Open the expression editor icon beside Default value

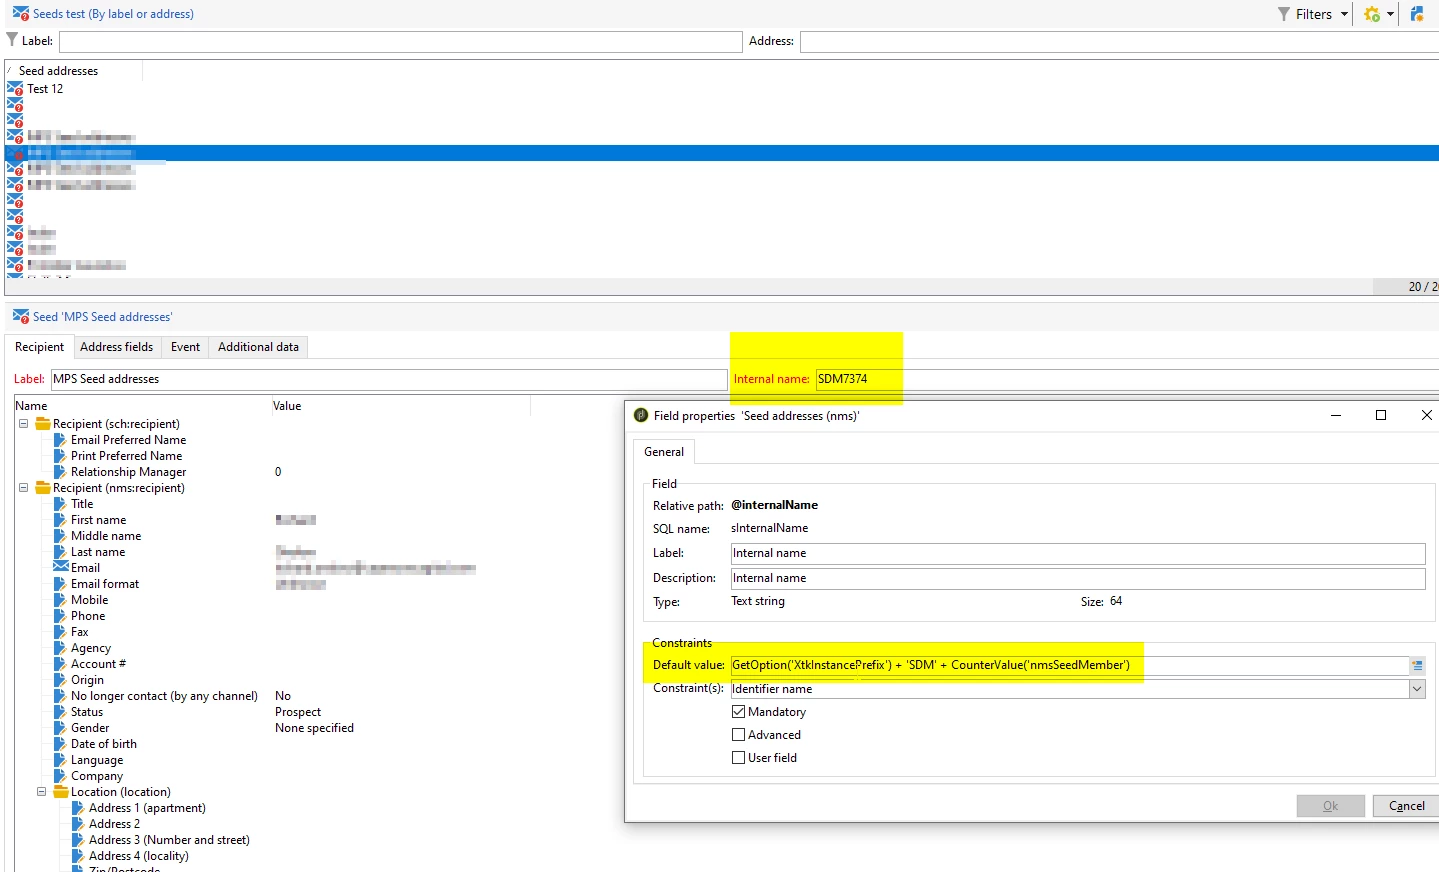[x=1417, y=665]
